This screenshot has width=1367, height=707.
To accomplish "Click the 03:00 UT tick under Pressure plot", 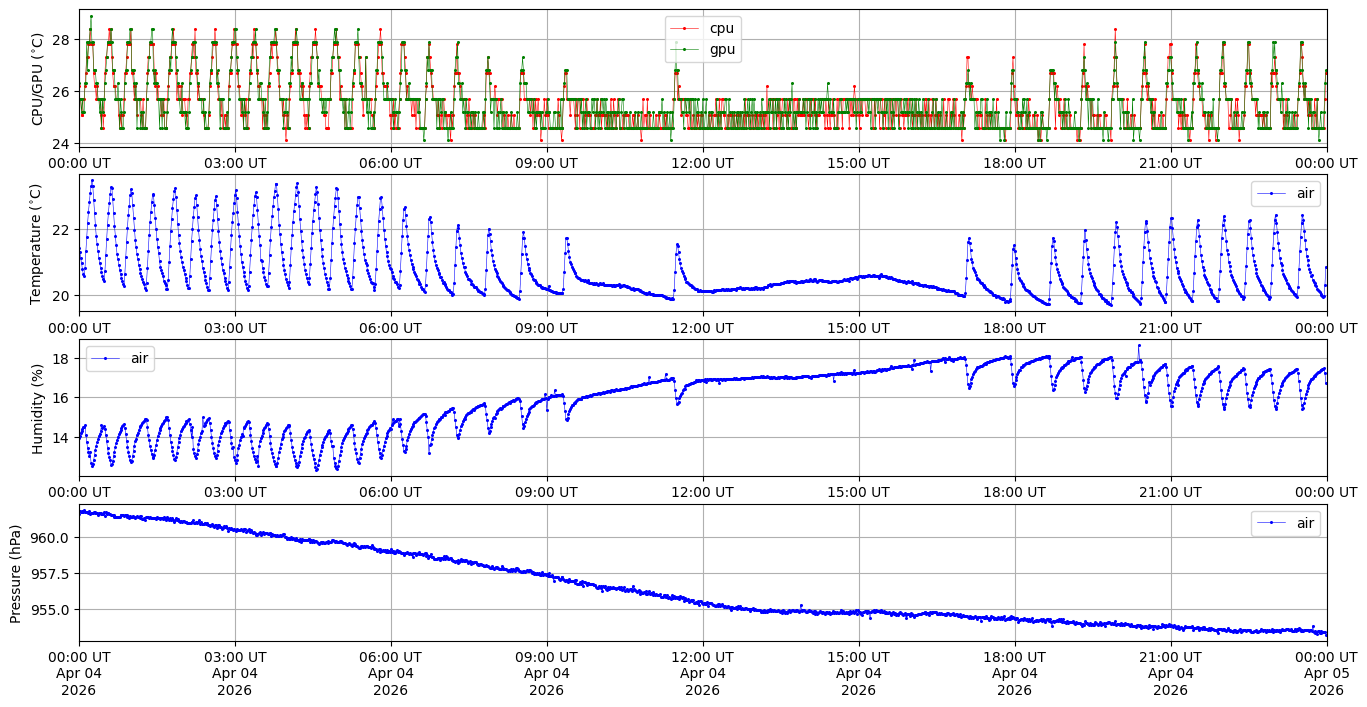I will pyautogui.click(x=234, y=657).
